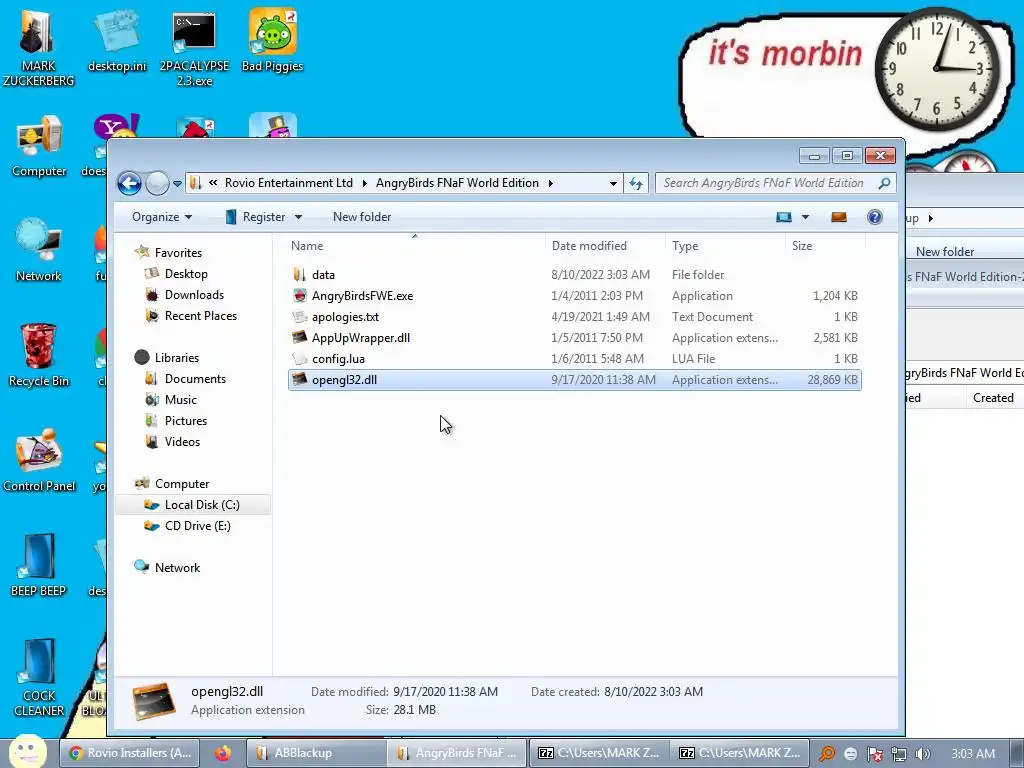Open Desktop in the Favorites list

[x=186, y=274]
